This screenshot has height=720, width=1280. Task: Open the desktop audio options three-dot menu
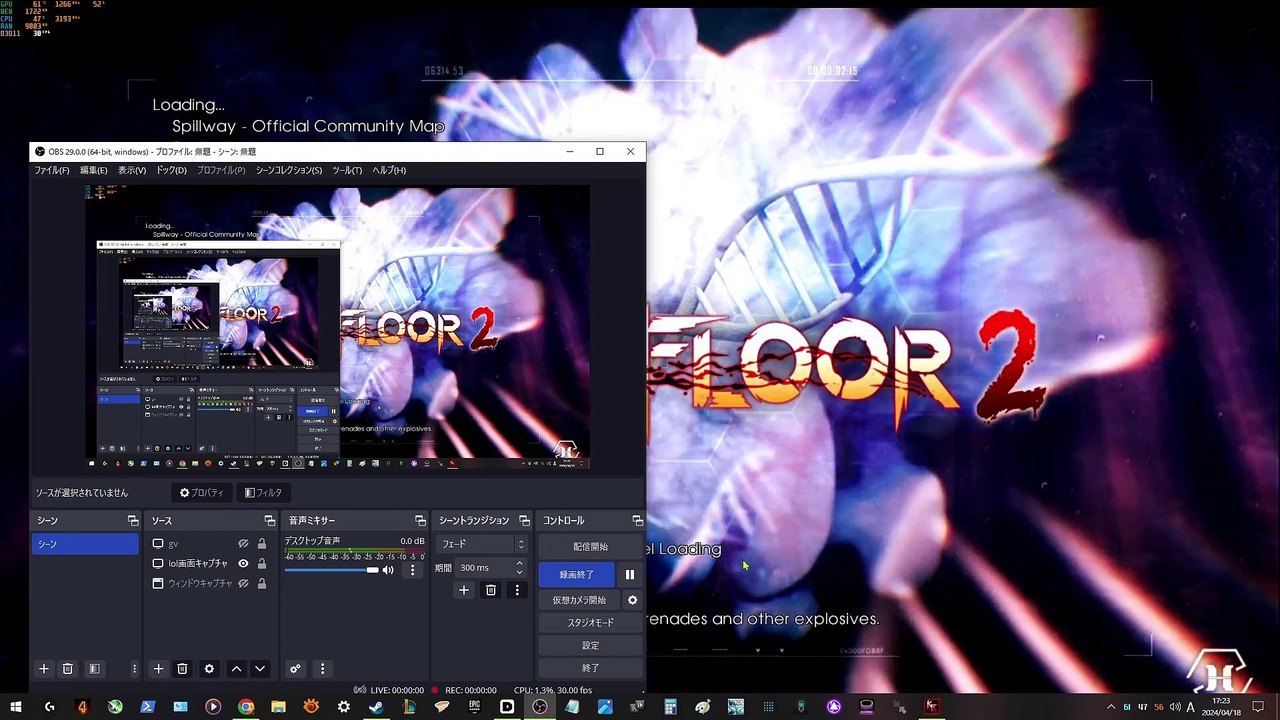coord(412,570)
